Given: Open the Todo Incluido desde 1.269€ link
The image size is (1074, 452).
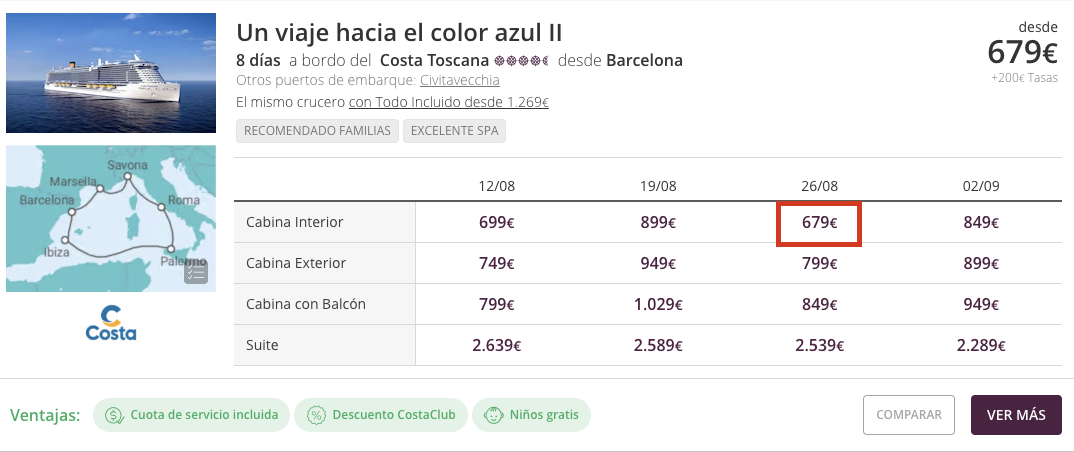Looking at the screenshot, I should (x=449, y=103).
